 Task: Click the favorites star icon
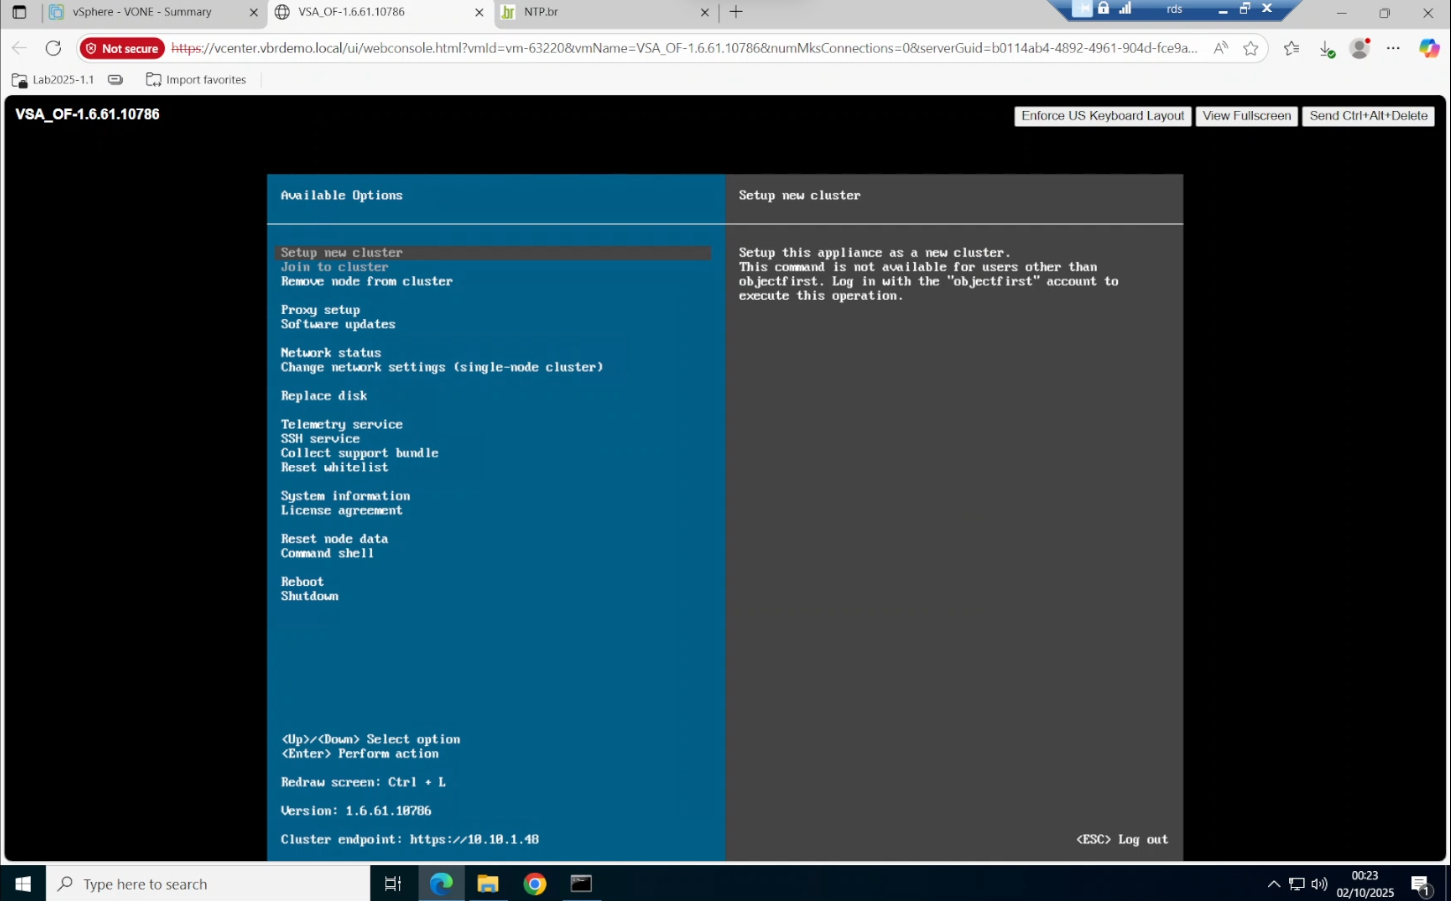click(x=1250, y=48)
